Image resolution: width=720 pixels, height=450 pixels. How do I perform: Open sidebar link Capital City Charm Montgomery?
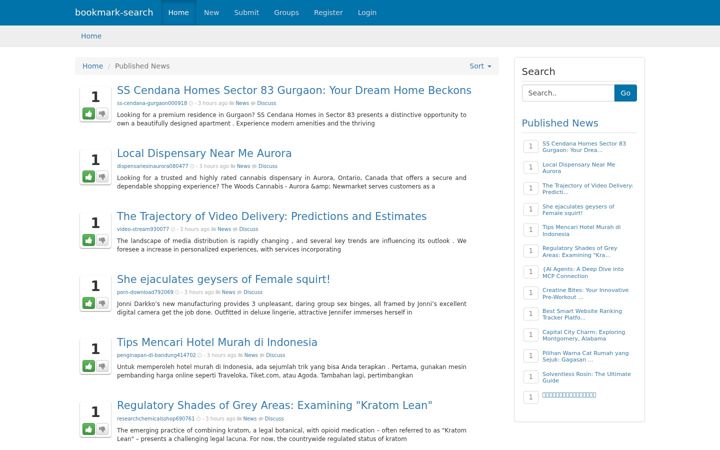584,335
